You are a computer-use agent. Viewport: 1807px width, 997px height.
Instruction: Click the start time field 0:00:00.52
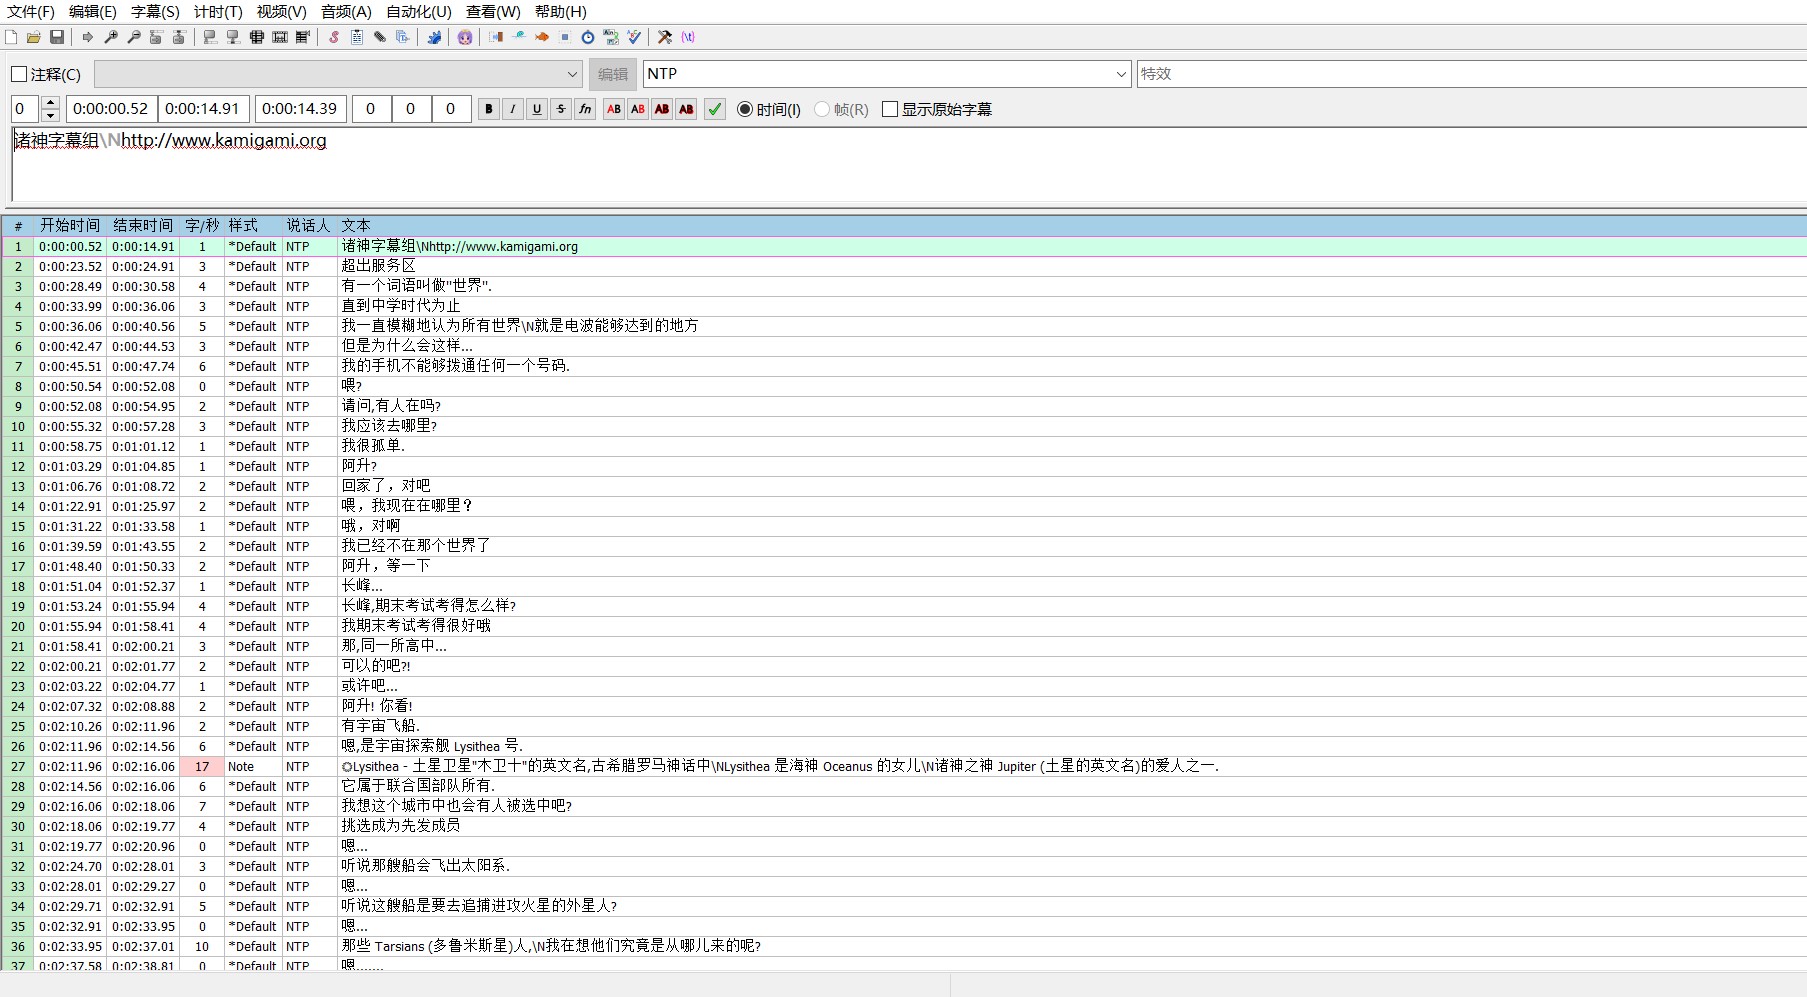click(x=111, y=109)
